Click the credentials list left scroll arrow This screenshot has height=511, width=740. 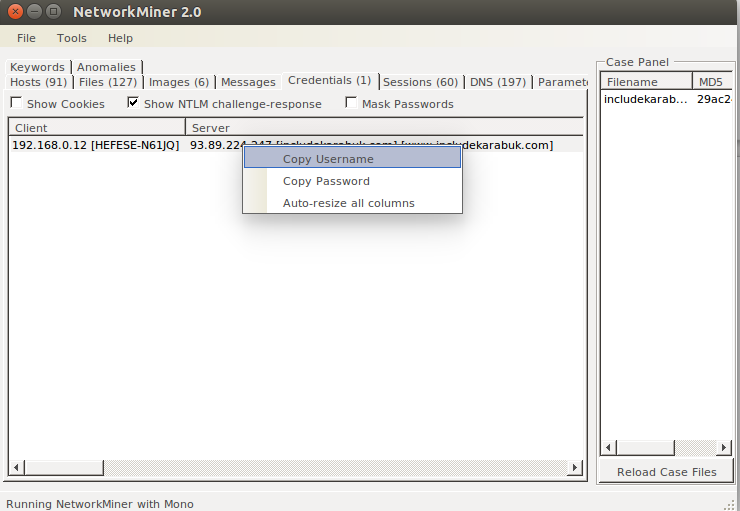pos(17,468)
